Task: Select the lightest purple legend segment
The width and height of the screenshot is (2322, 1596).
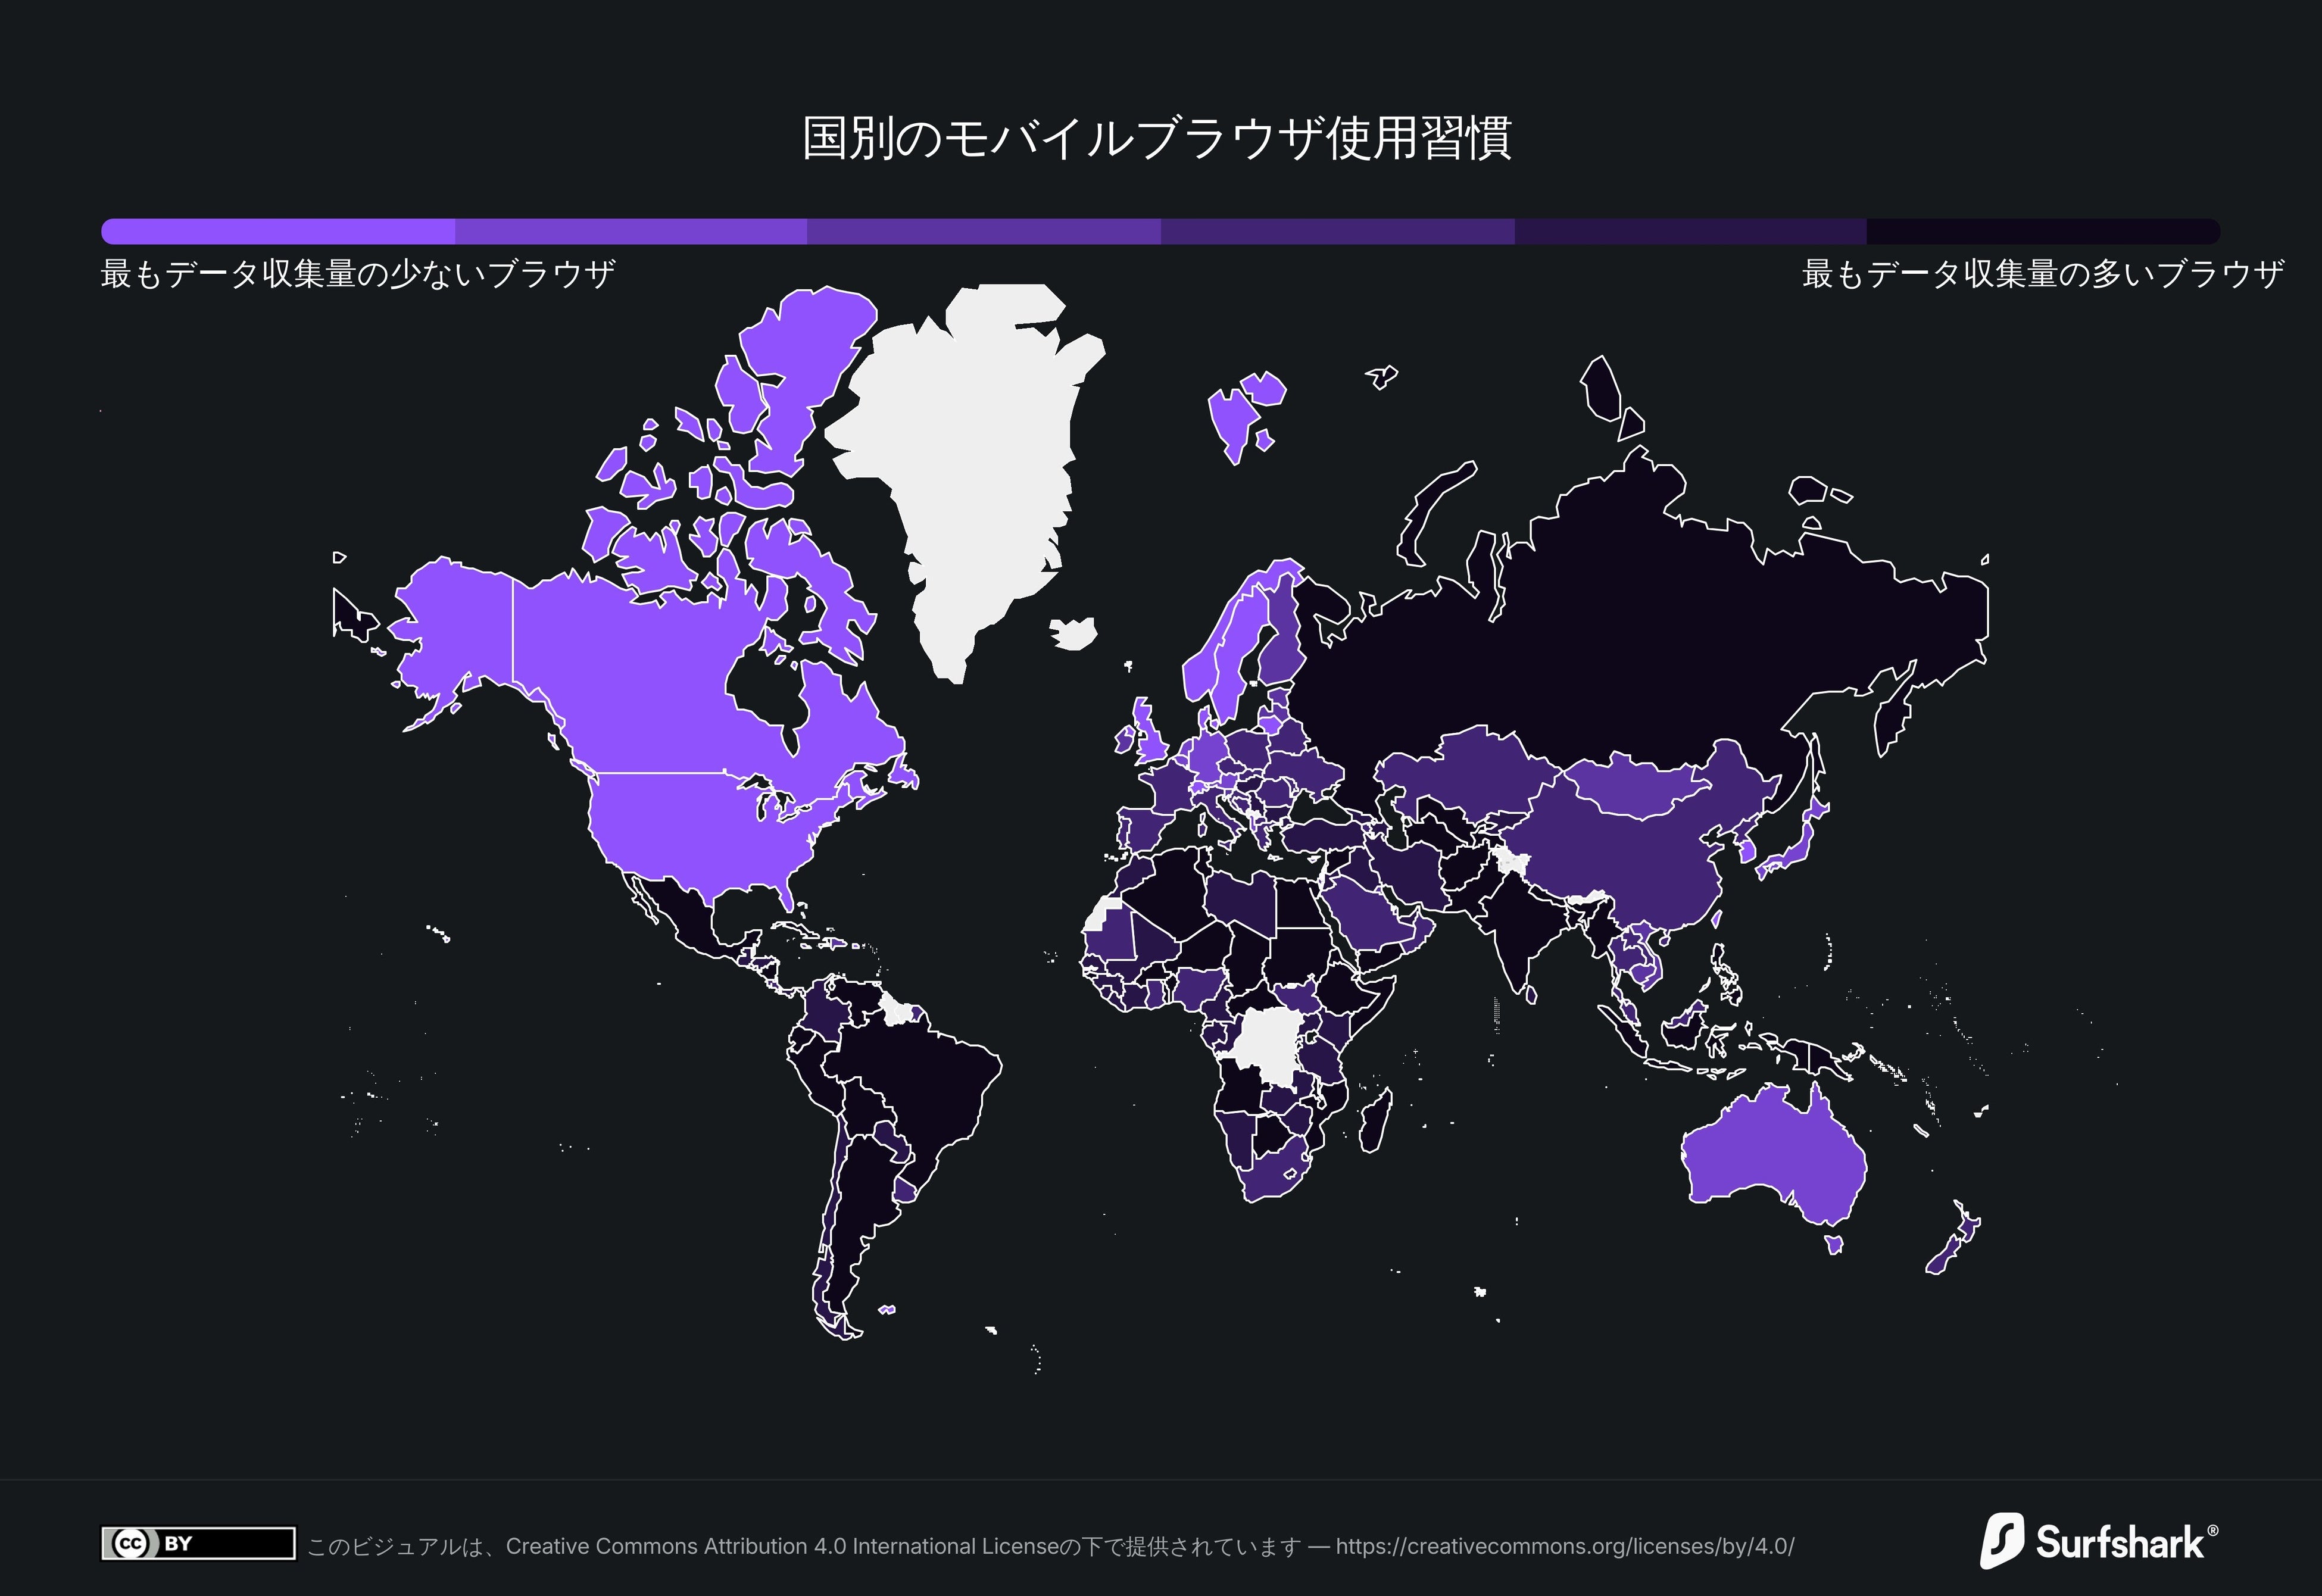Action: (278, 231)
